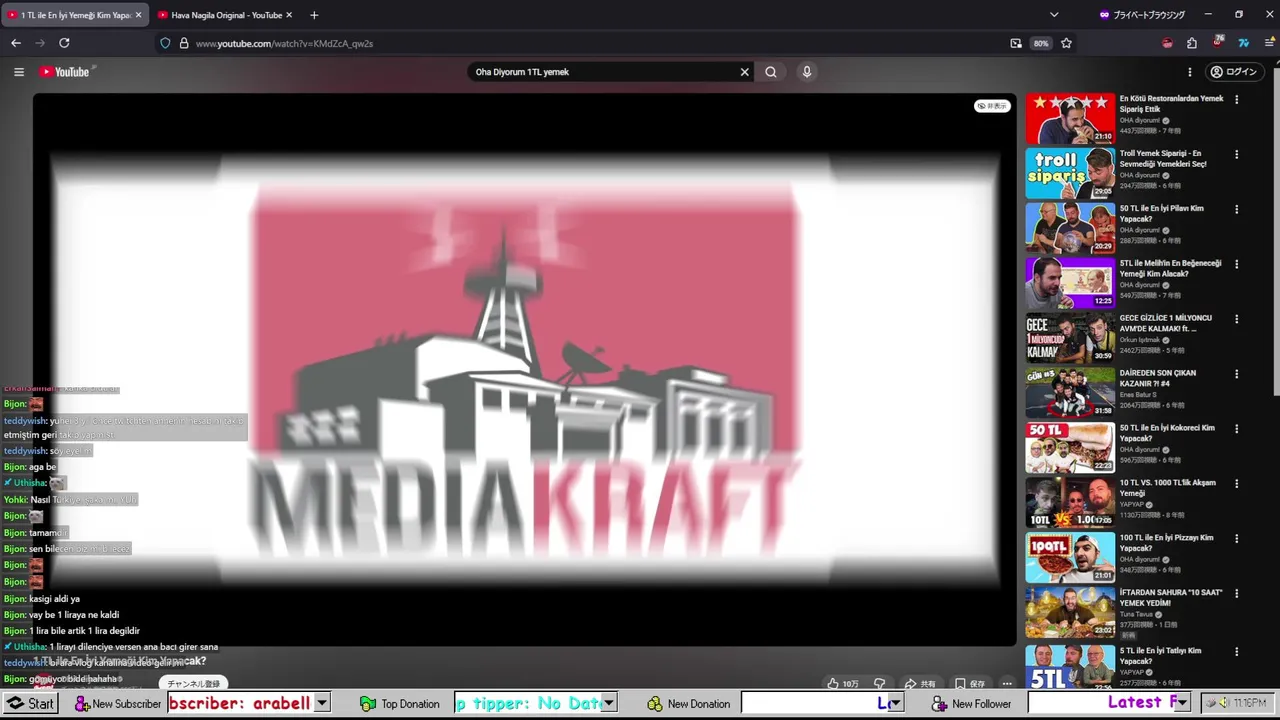Open the list all tabs chevron
The width and height of the screenshot is (1280, 720).
tap(1054, 15)
